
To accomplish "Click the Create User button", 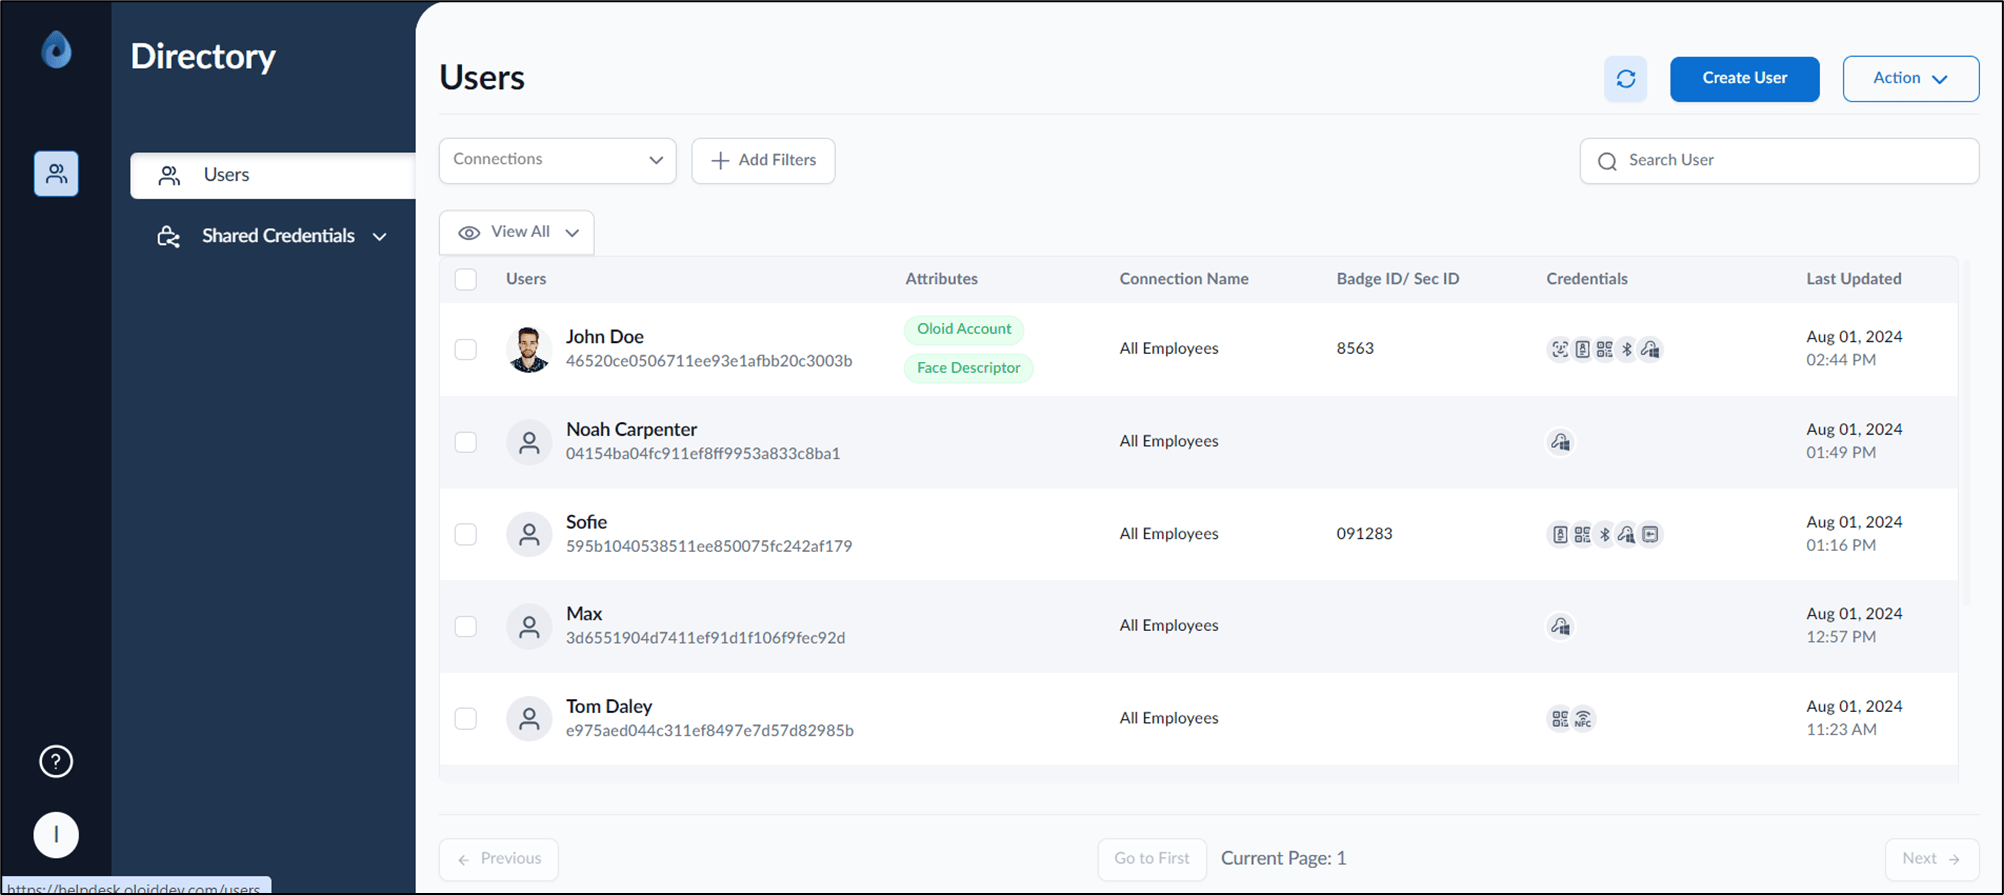I will point(1745,78).
